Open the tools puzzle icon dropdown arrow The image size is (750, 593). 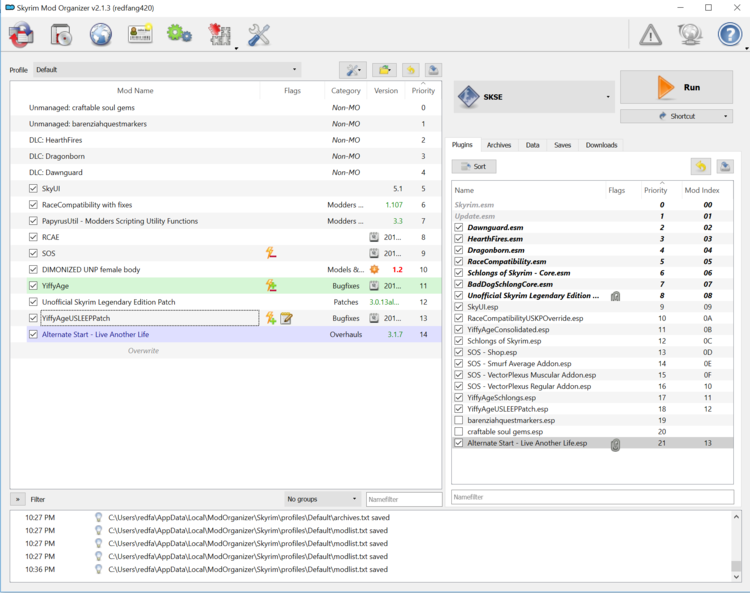coord(236,48)
